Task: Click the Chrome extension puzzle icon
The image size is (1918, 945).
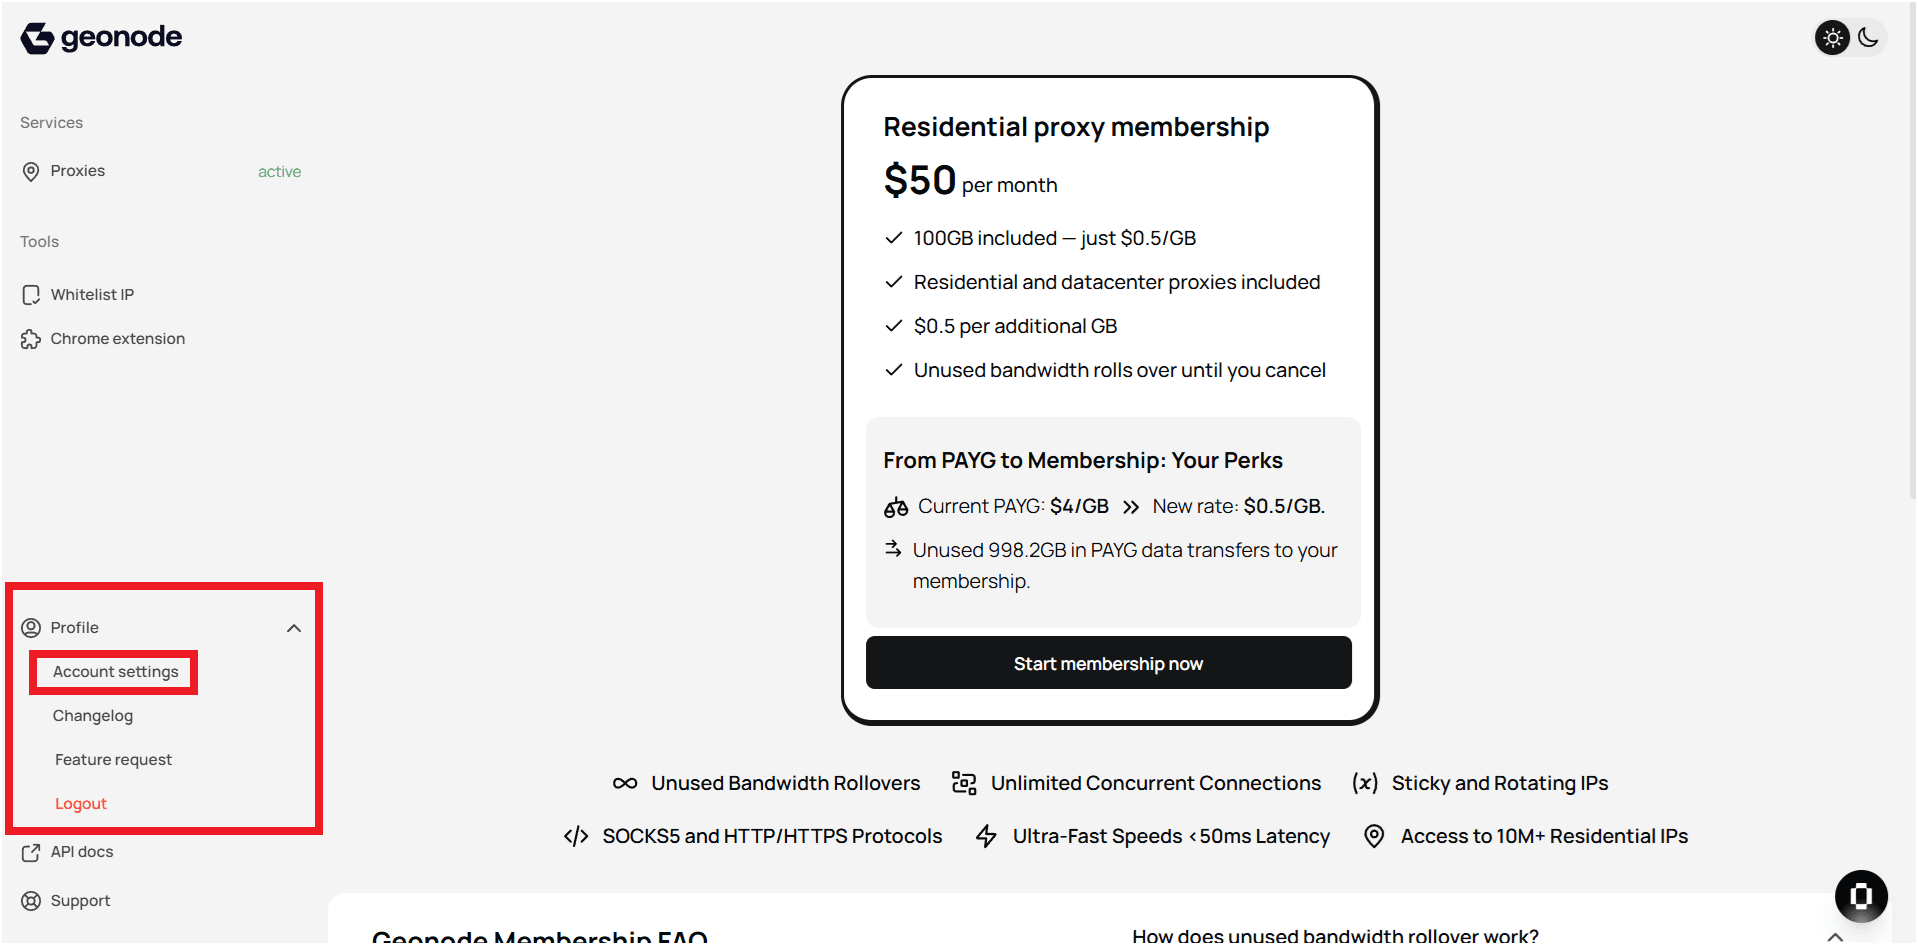Action: point(31,339)
